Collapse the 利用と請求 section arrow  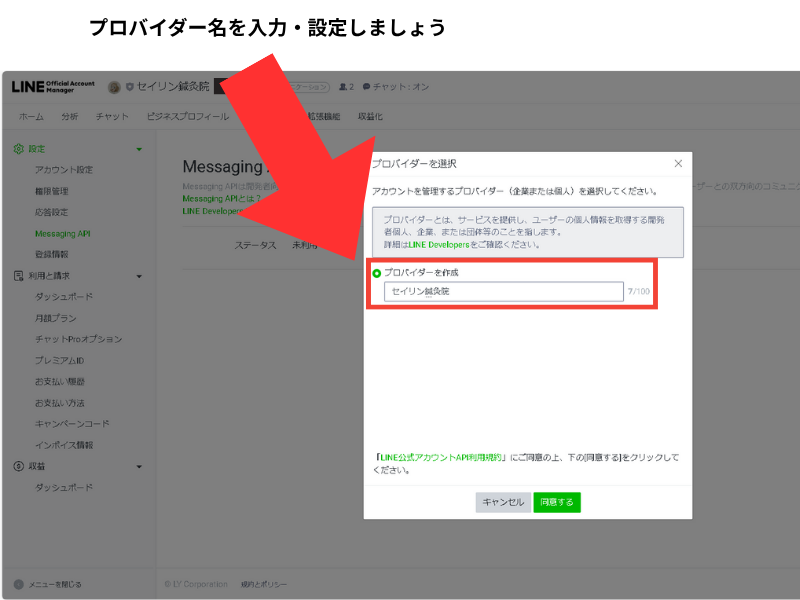pos(139,276)
